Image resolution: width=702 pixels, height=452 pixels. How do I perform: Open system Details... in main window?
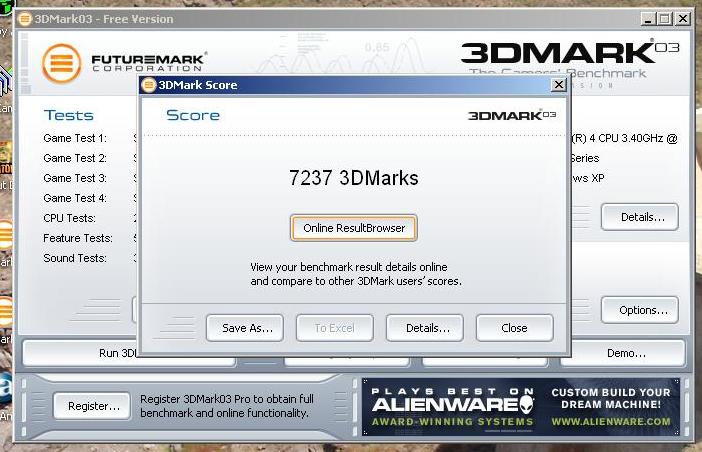[x=640, y=217]
